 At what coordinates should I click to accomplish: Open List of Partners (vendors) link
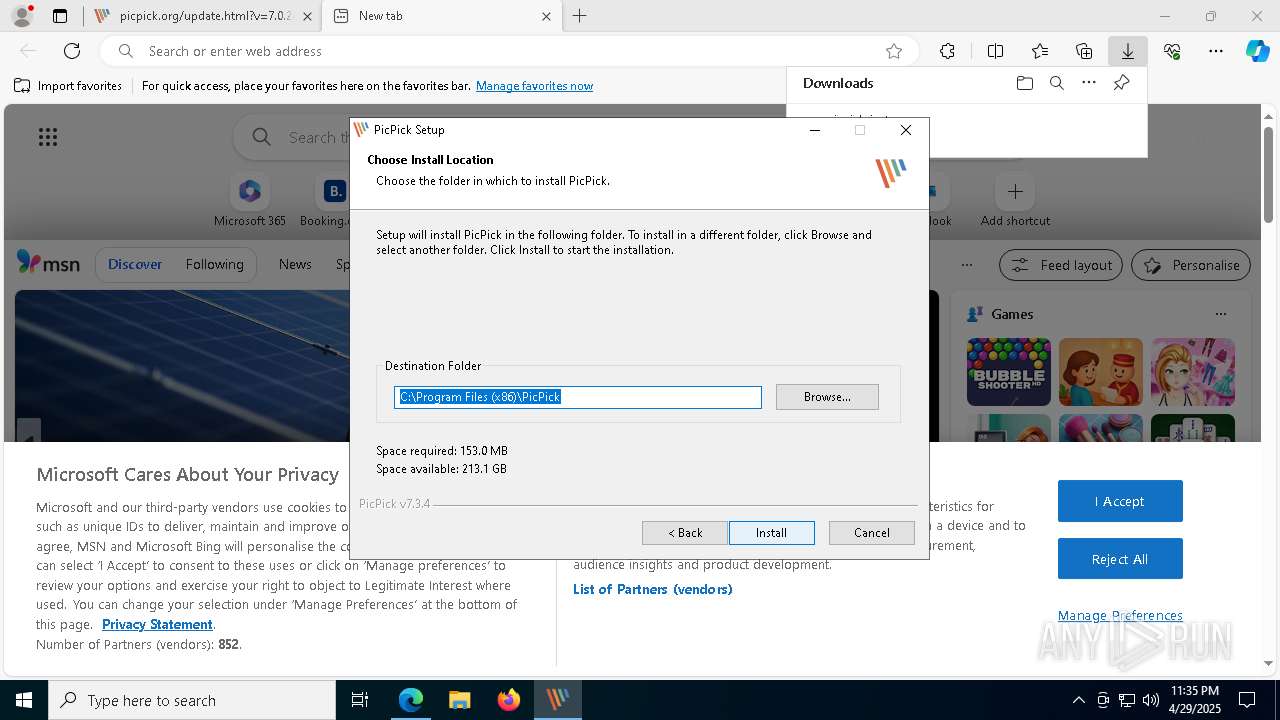[x=653, y=589]
